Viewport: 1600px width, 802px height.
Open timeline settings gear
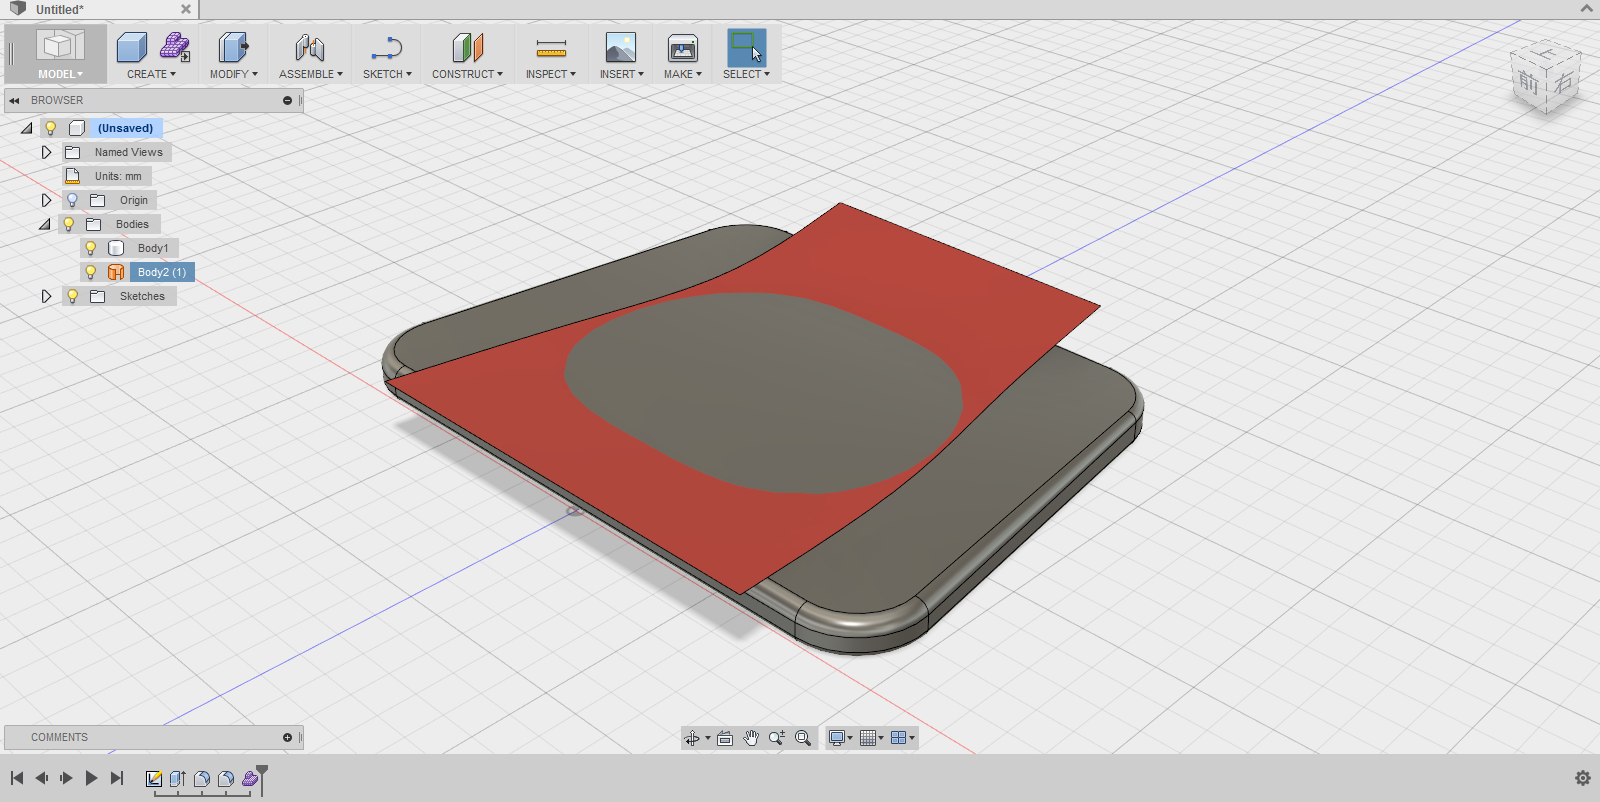[x=1582, y=778]
